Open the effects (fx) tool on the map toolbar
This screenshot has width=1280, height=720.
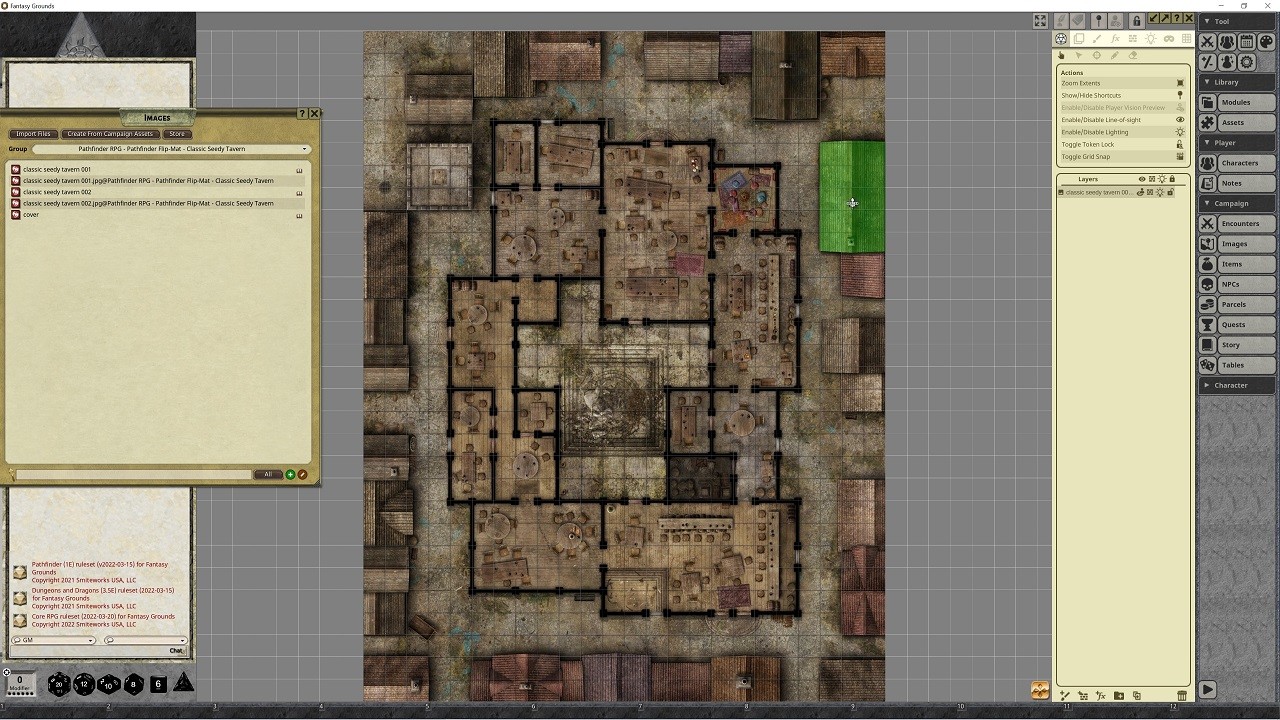pos(1114,39)
